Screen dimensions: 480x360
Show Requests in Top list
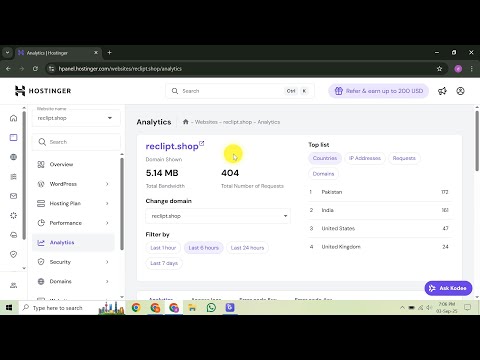tap(404, 158)
